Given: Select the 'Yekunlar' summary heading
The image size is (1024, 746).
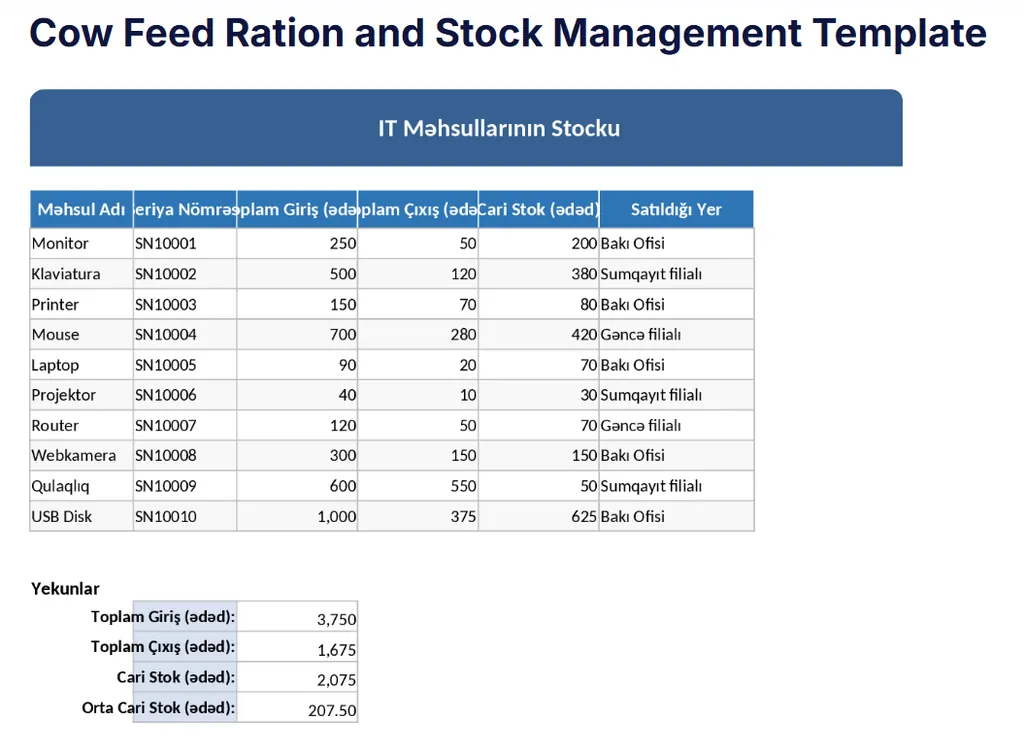Looking at the screenshot, I should click(65, 588).
